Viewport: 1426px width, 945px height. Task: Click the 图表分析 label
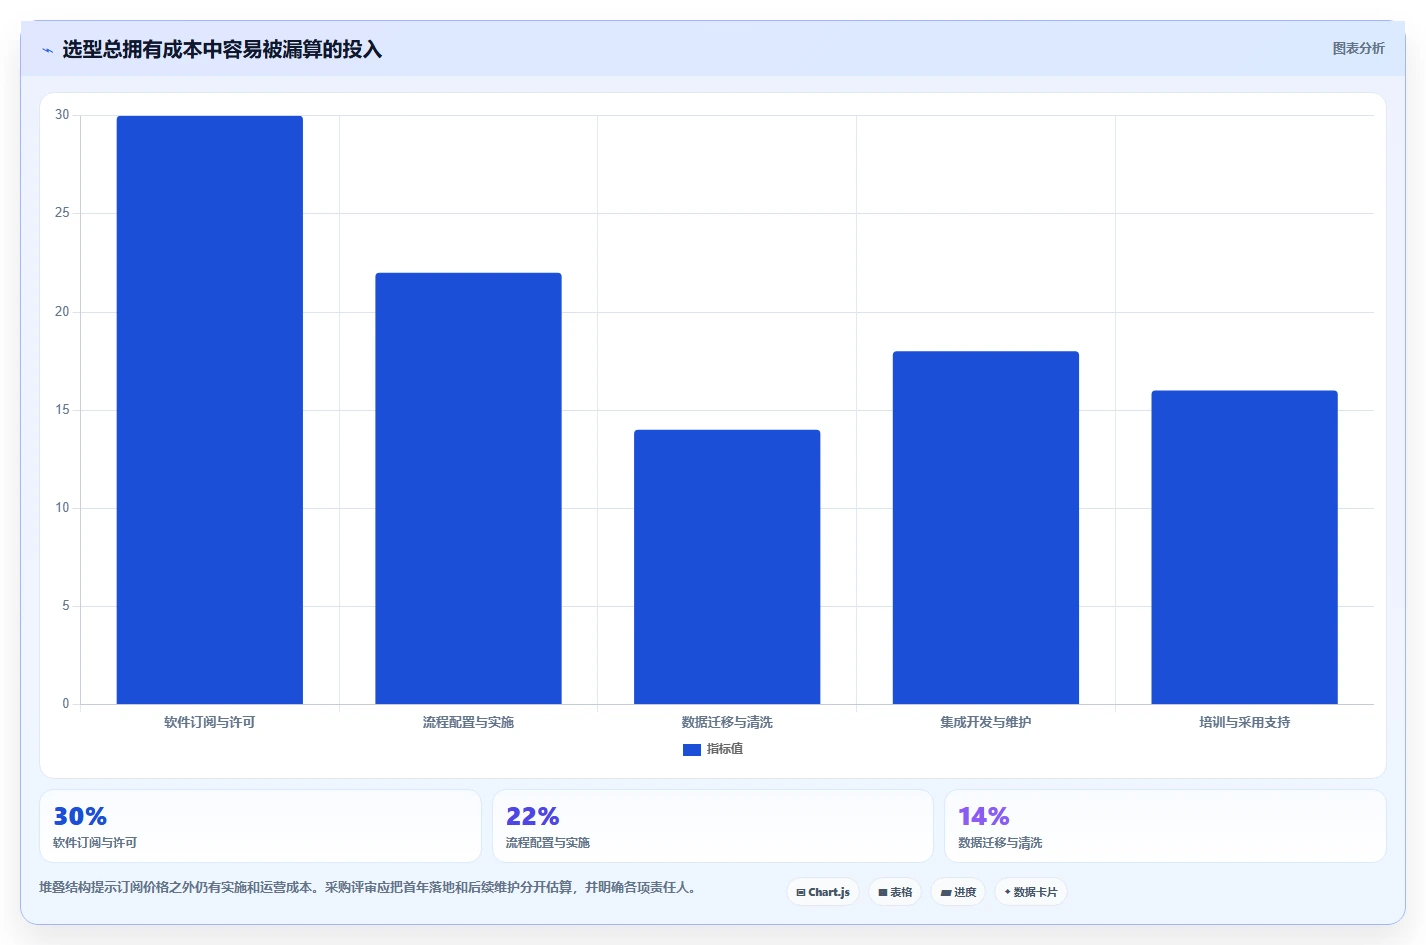tap(1358, 48)
